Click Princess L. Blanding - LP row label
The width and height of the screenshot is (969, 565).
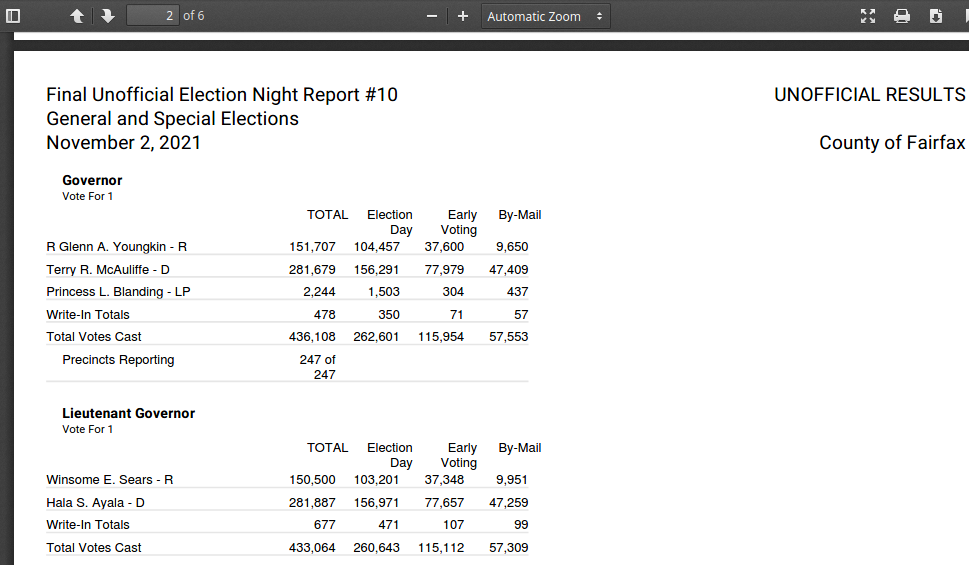(118, 292)
